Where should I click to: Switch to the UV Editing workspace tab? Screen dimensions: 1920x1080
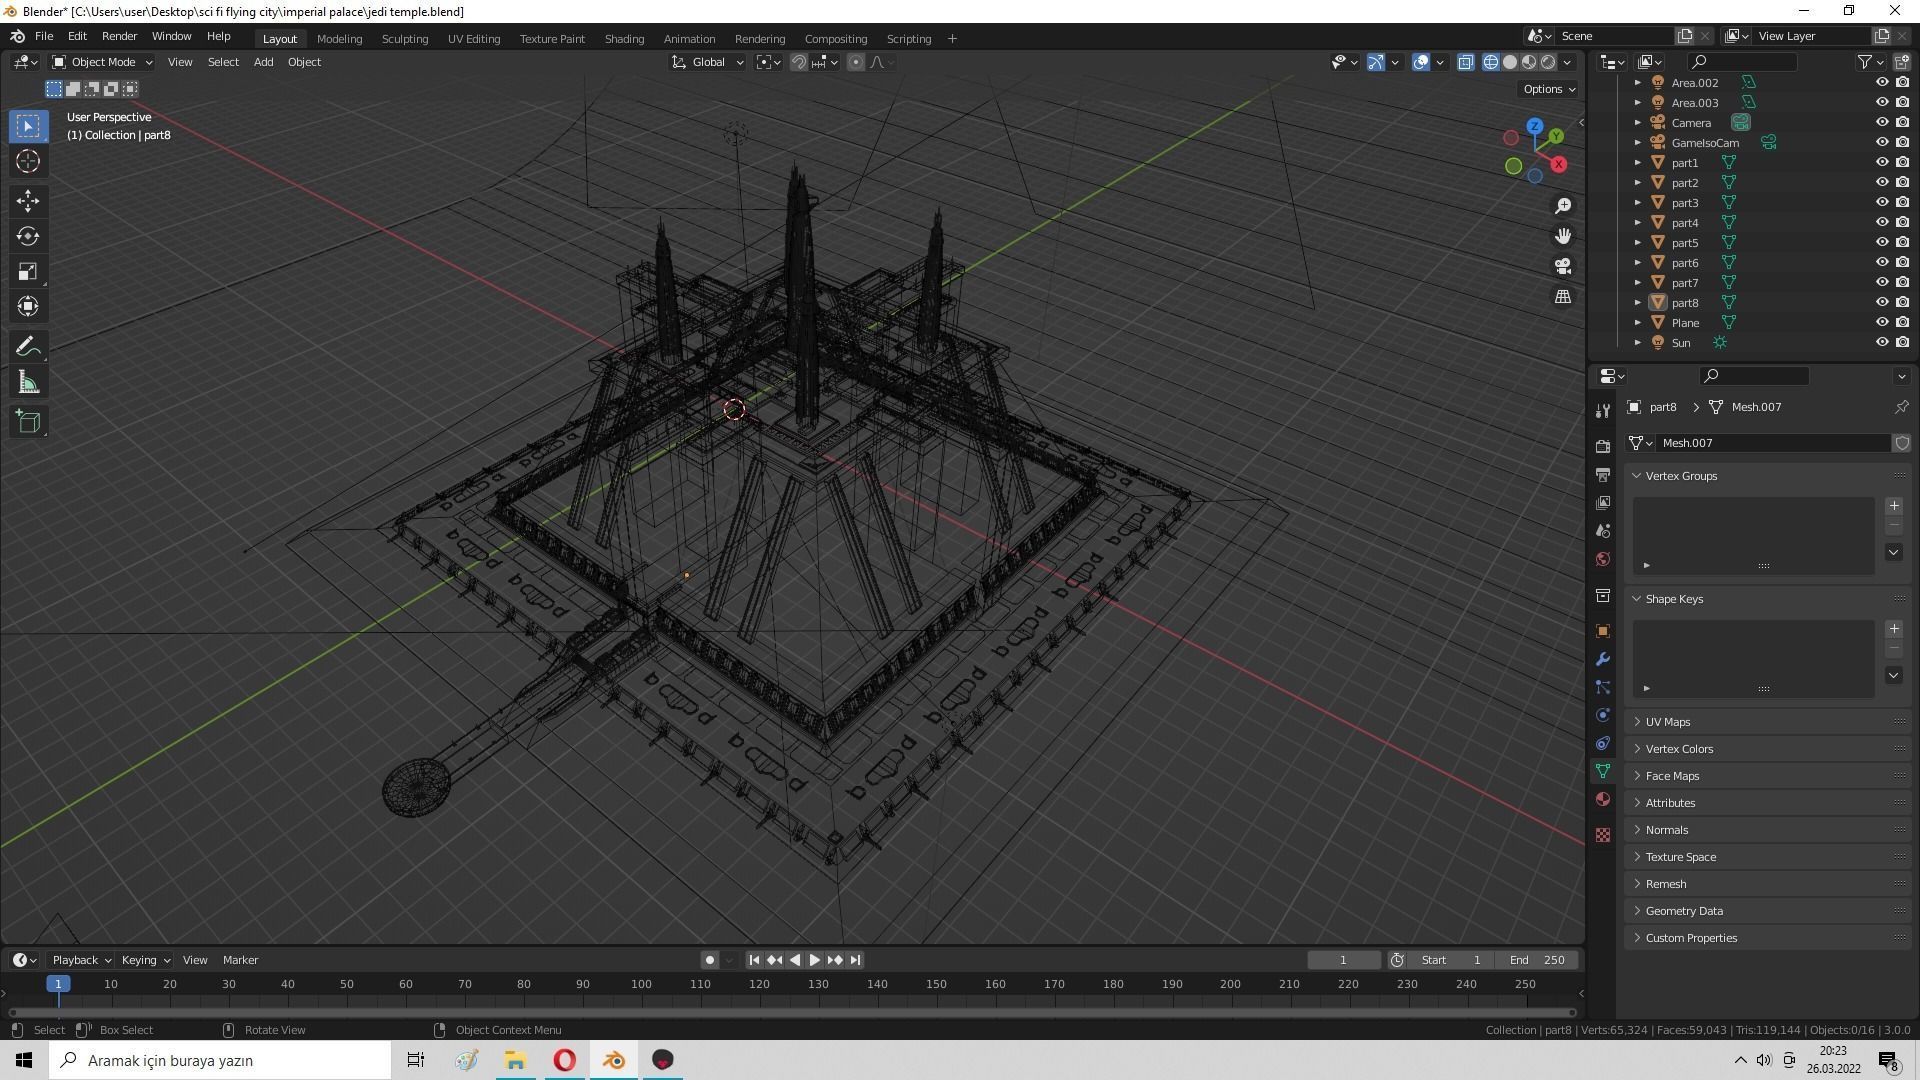pyautogui.click(x=474, y=39)
